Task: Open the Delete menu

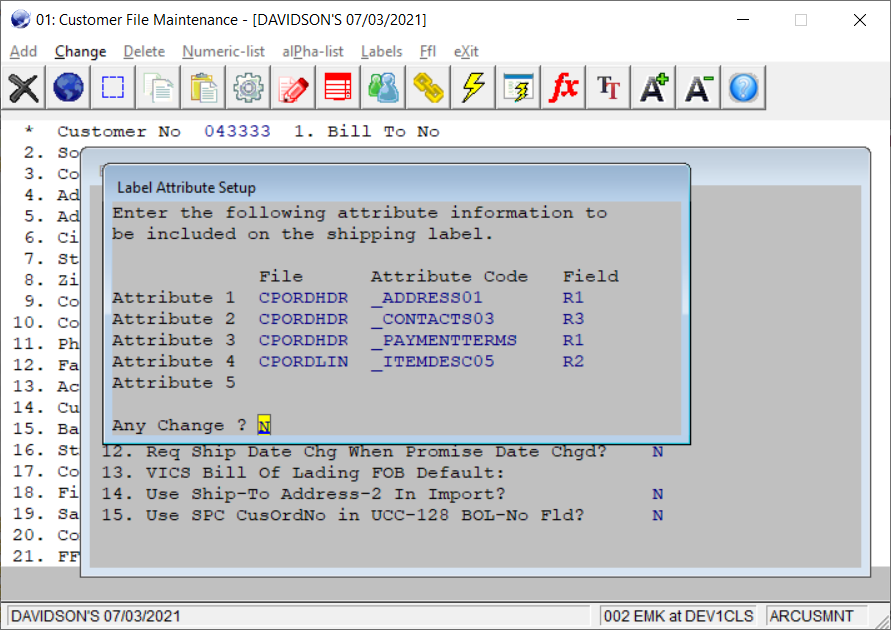Action: tap(144, 52)
